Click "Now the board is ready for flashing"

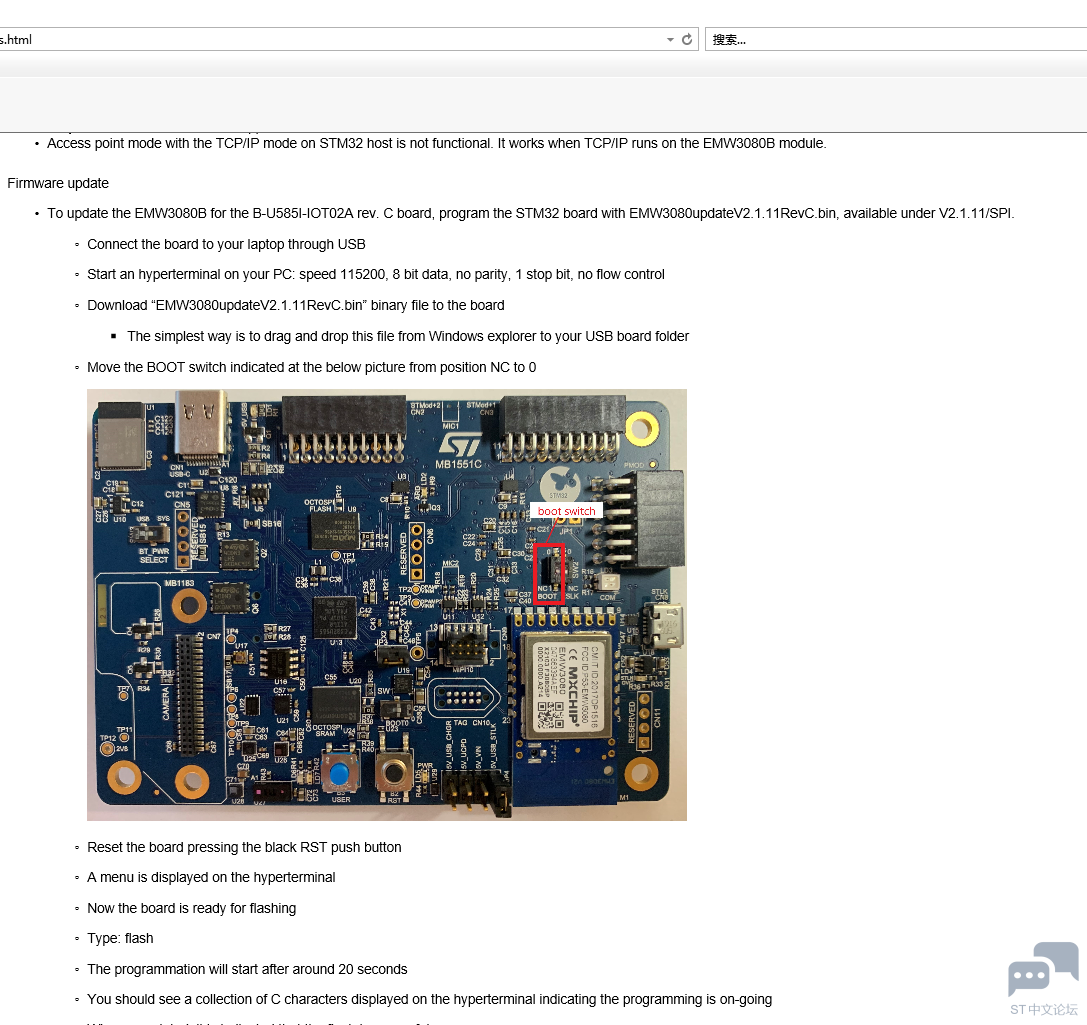[191, 909]
